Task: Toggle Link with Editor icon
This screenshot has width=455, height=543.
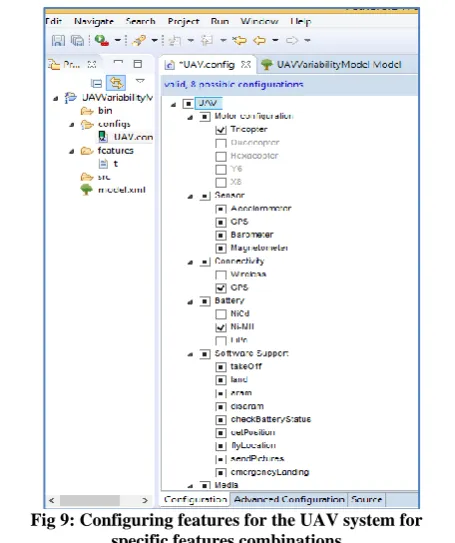Action: click(x=116, y=83)
